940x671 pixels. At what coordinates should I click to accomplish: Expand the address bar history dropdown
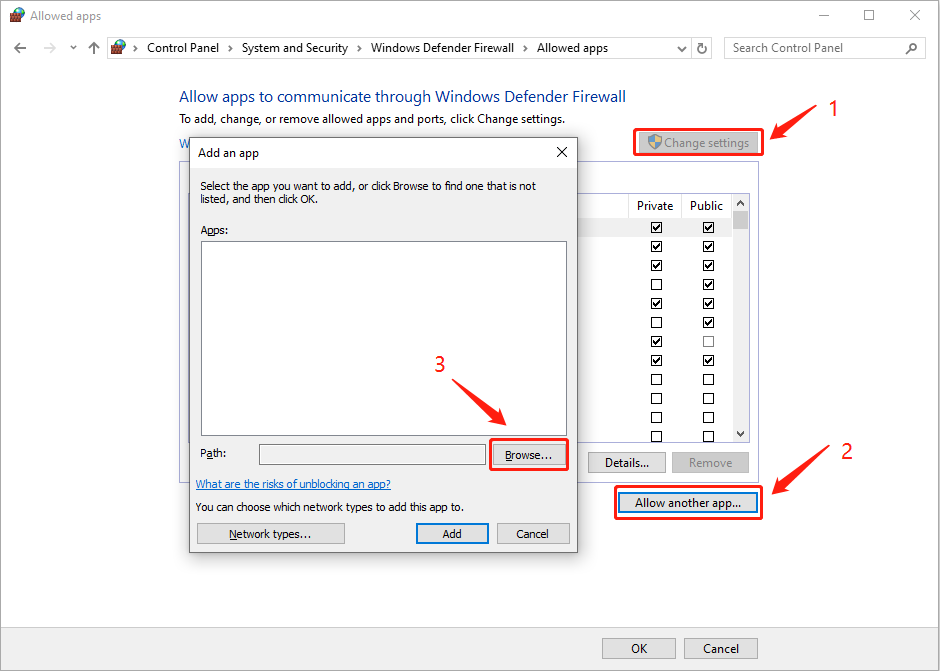(x=681, y=49)
